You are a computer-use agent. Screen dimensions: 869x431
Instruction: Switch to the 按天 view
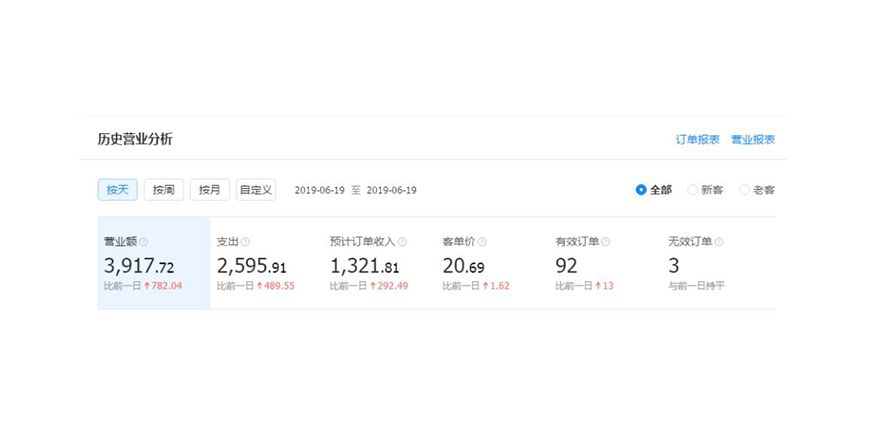click(117, 190)
